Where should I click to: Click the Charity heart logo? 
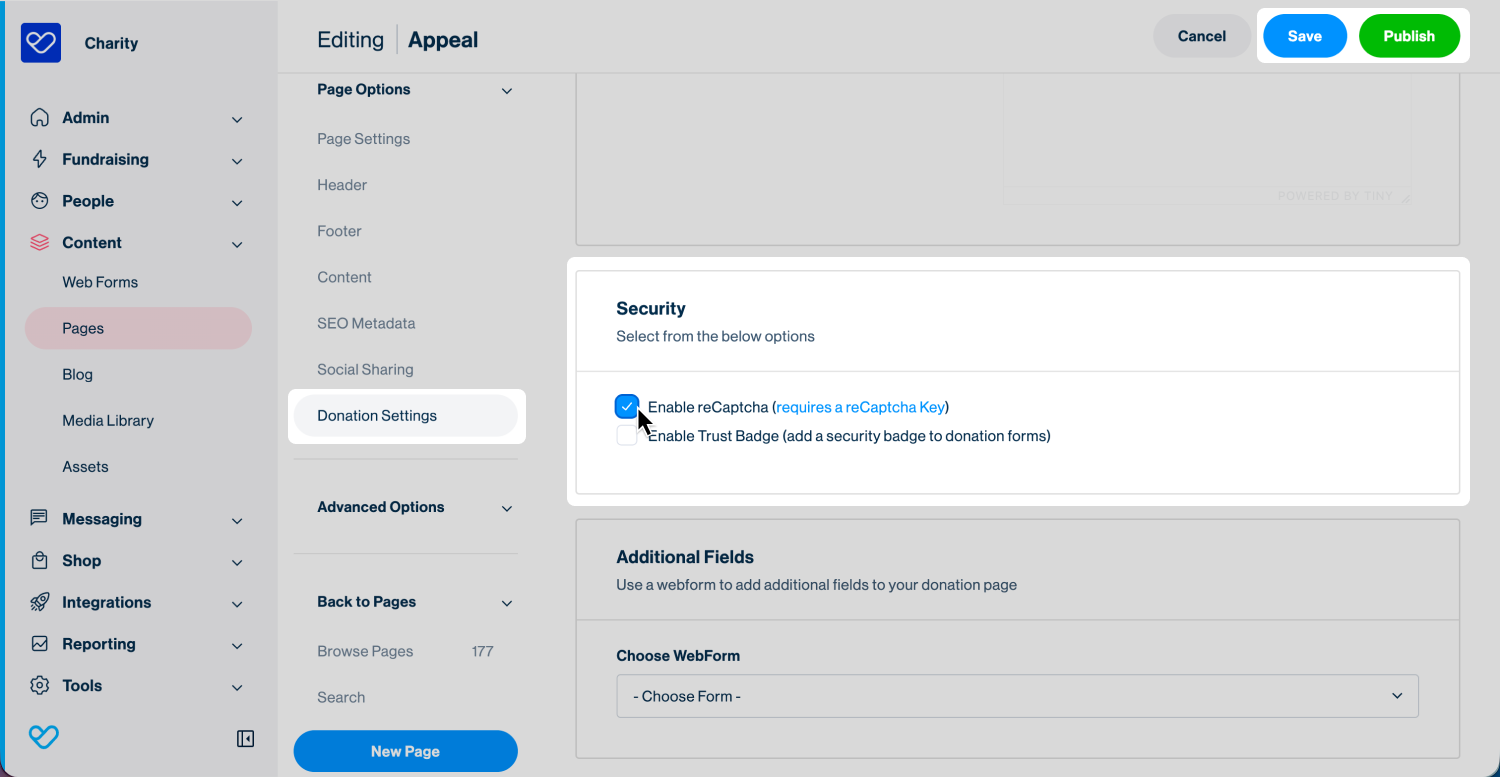pyautogui.click(x=40, y=42)
